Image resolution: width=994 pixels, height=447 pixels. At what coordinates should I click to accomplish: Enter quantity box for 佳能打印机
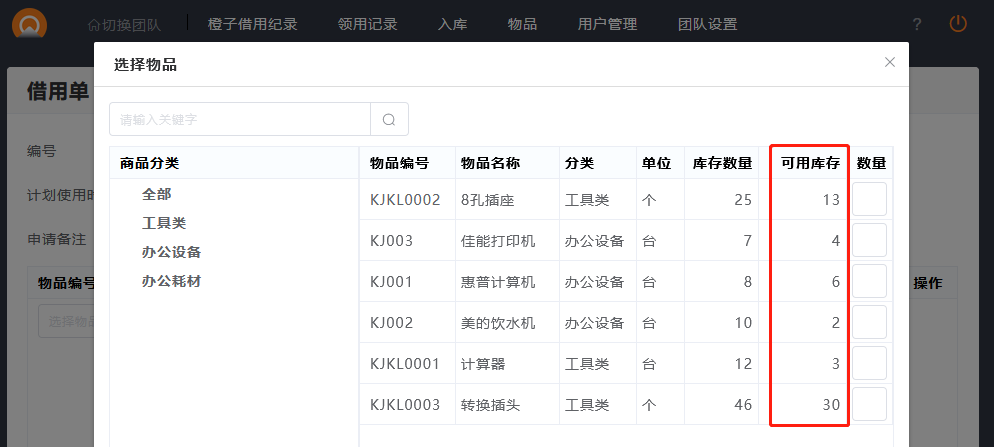coord(869,240)
